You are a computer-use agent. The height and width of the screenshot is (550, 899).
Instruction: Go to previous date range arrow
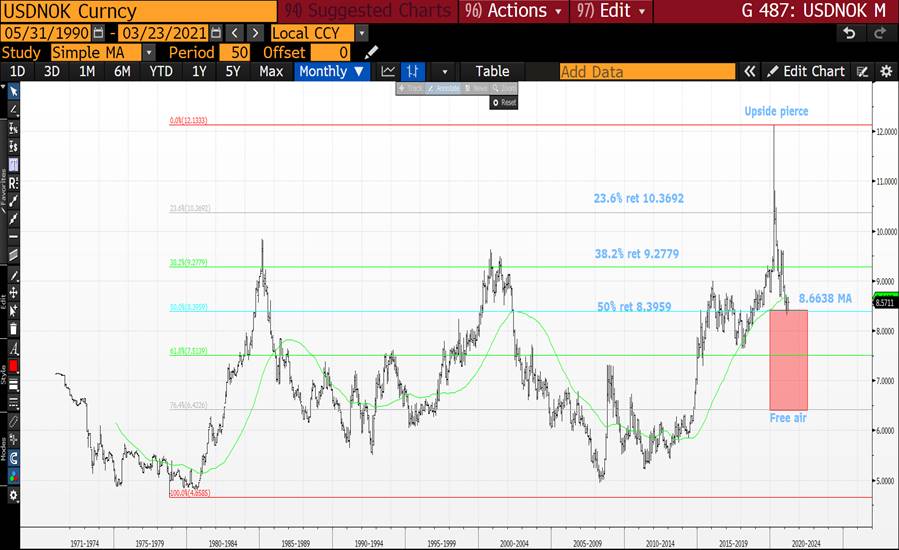click(234, 33)
